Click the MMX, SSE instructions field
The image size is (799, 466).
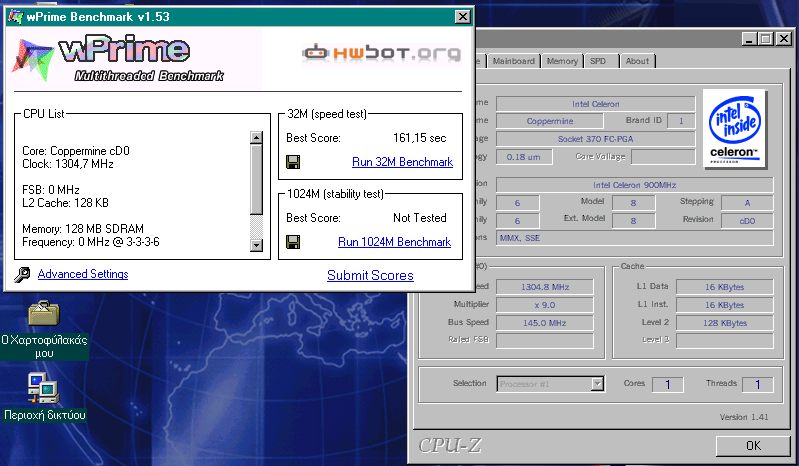[634, 238]
